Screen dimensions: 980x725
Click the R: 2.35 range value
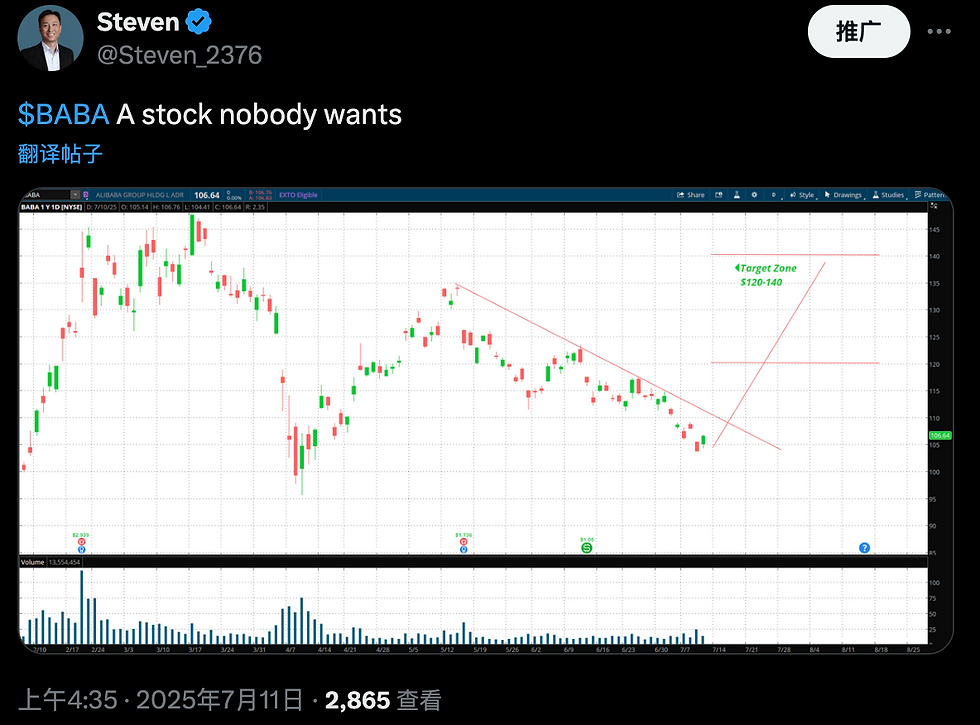point(255,207)
